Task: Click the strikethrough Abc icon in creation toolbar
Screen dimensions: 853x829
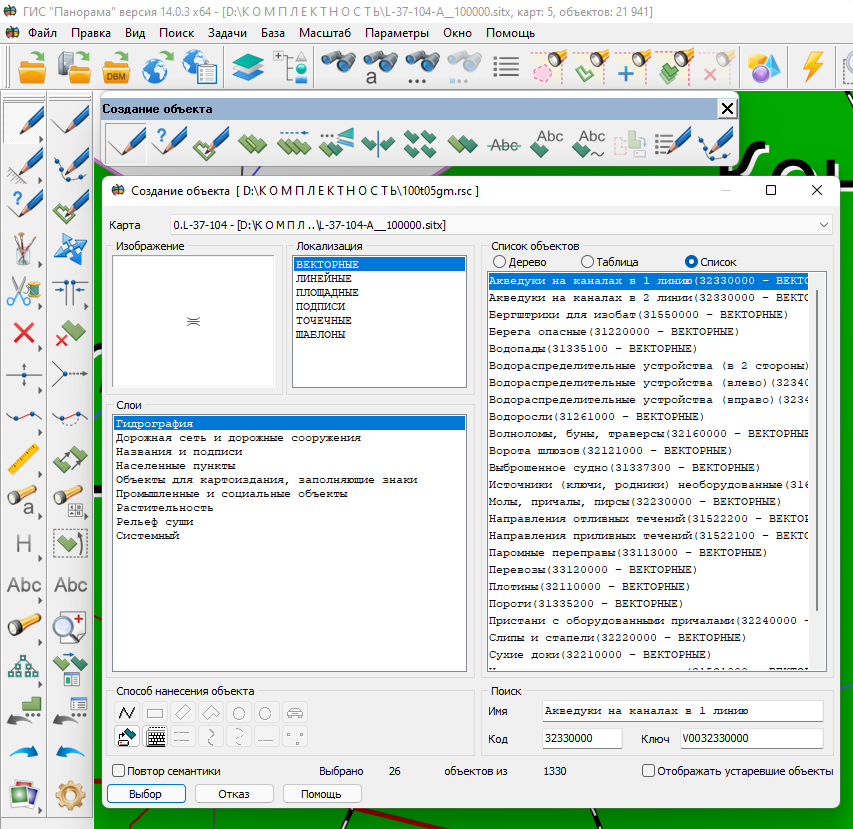Action: coord(503,145)
